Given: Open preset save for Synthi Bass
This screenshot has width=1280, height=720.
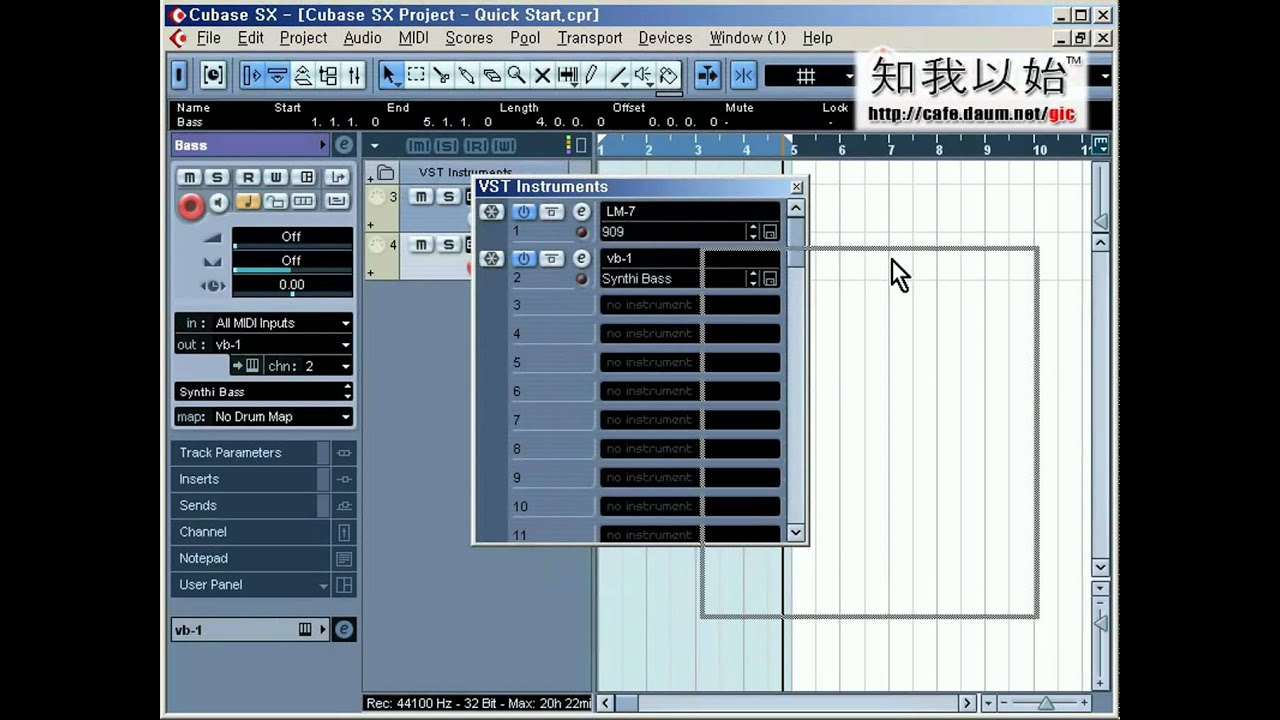Looking at the screenshot, I should tap(770, 279).
